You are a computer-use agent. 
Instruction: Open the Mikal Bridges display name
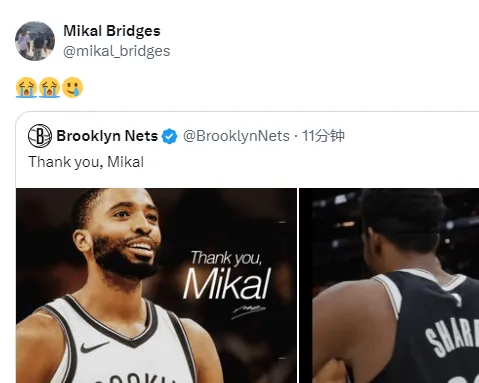112,31
